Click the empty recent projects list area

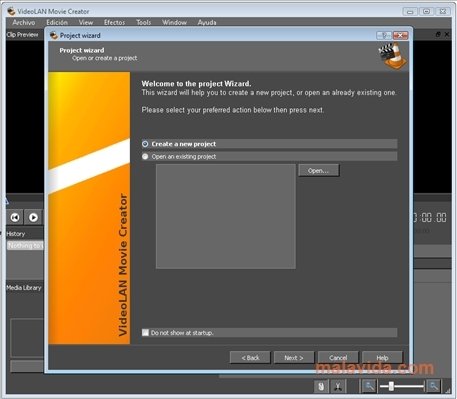click(226, 216)
